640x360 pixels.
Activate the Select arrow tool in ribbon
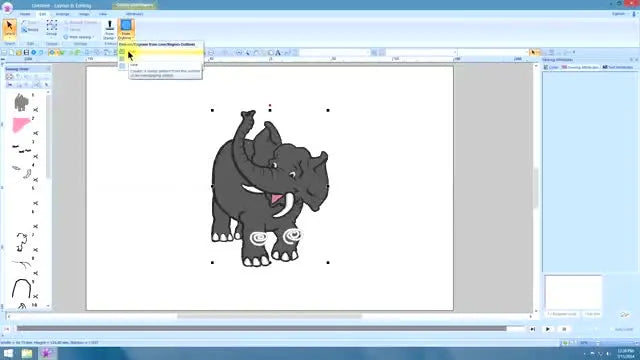9,29
